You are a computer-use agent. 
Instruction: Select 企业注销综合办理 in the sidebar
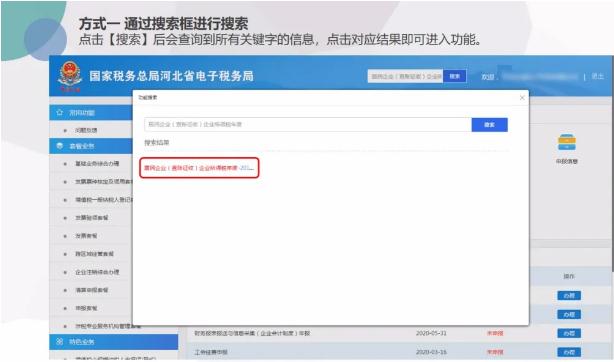tap(97, 272)
